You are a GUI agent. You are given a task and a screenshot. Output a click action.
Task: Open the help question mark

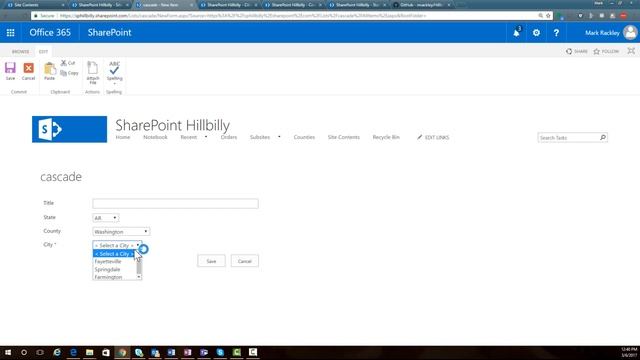pyautogui.click(x=556, y=33)
